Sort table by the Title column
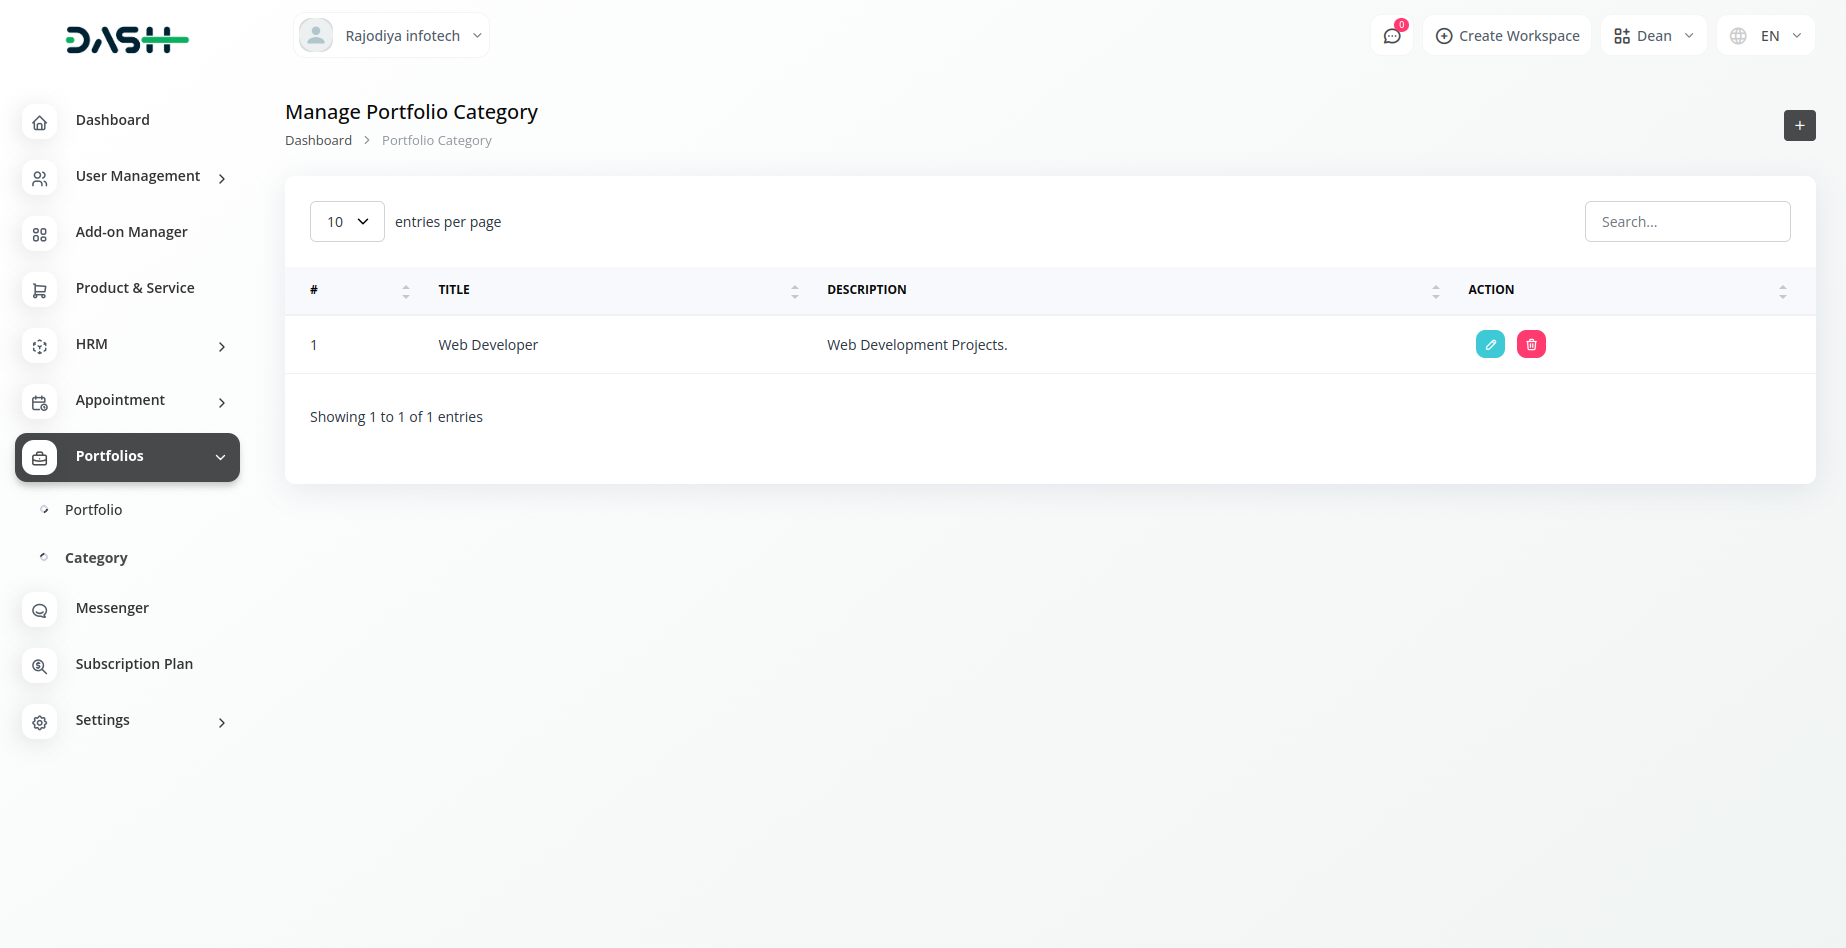 454,290
